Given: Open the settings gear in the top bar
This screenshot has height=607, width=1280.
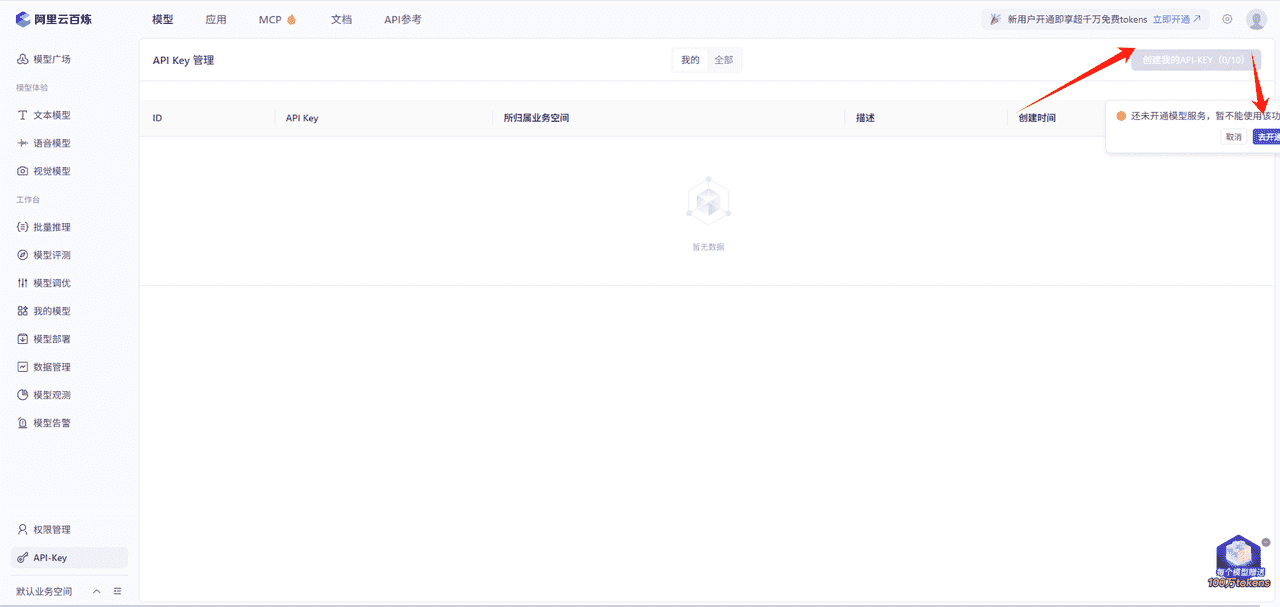Looking at the screenshot, I should click(x=1227, y=18).
